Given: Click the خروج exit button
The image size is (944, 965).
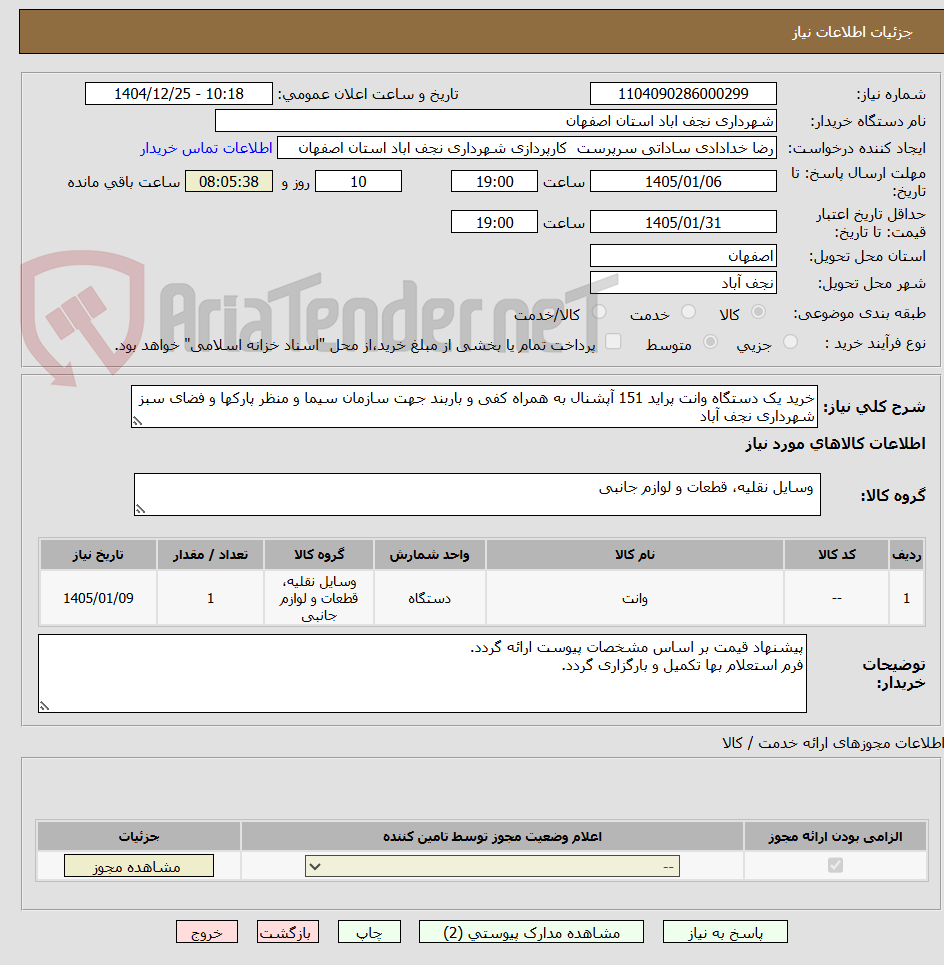Looking at the screenshot, I should [x=207, y=932].
